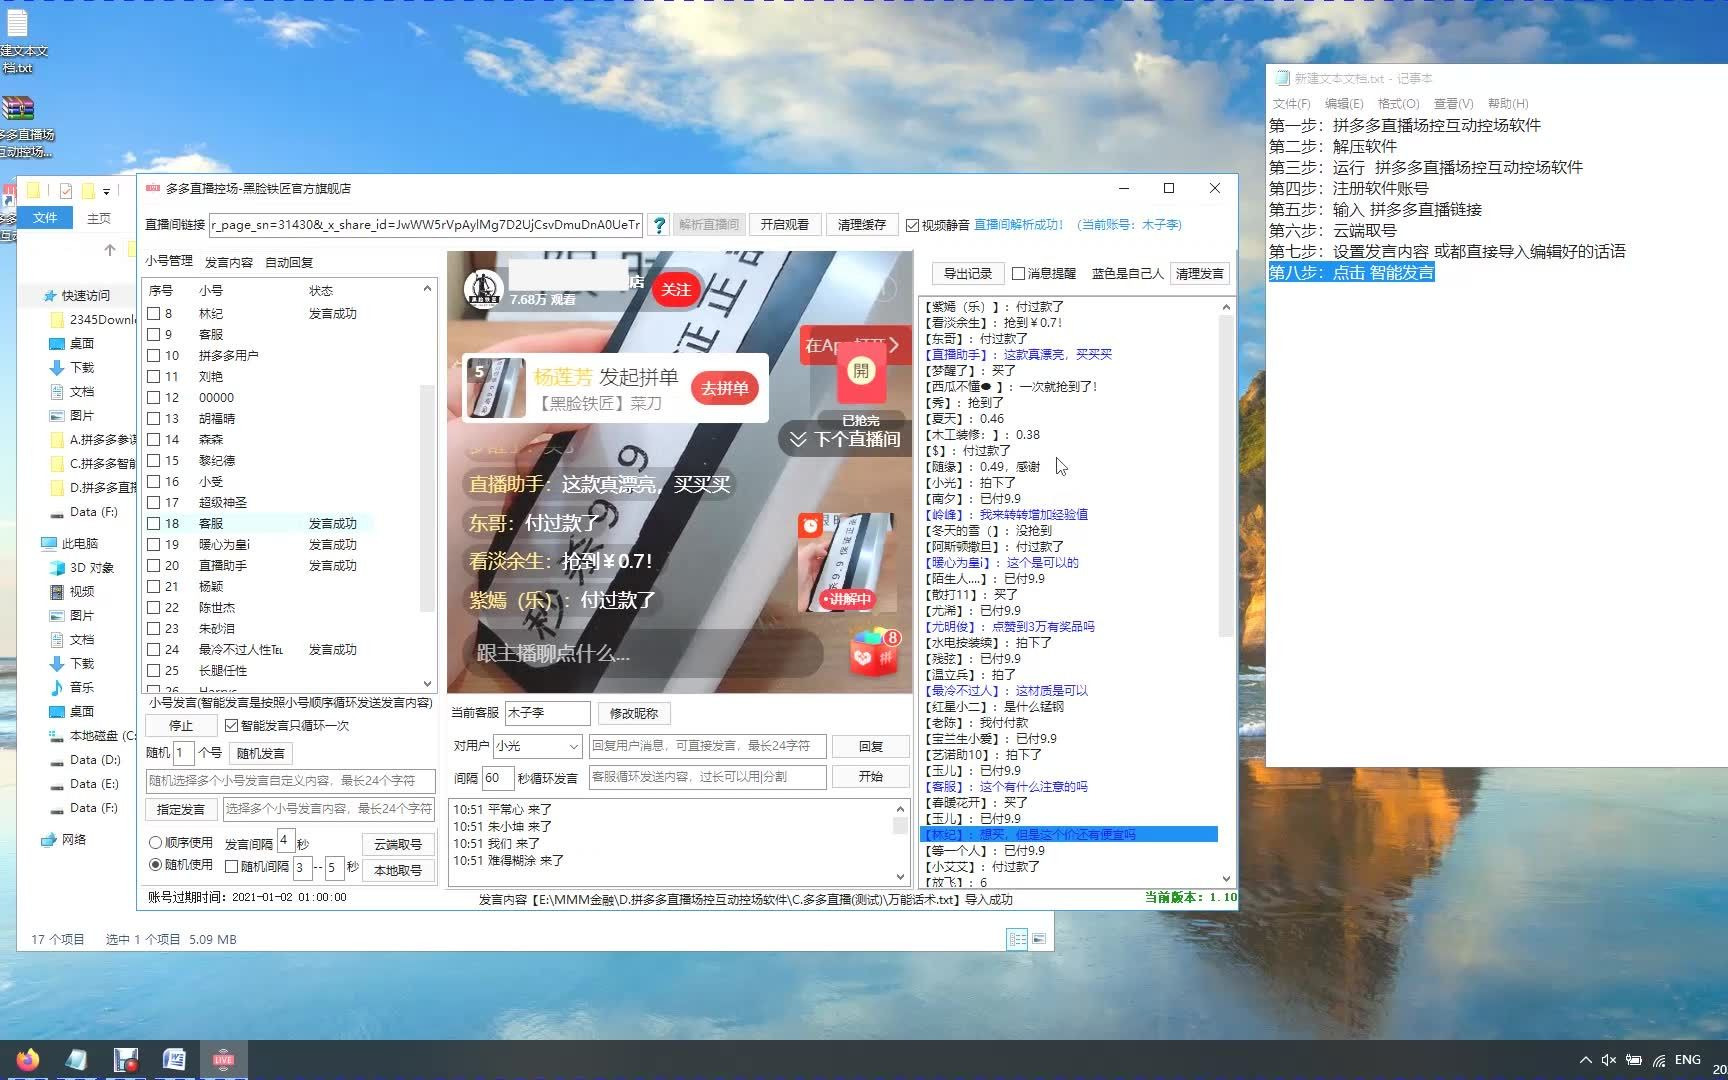The height and width of the screenshot is (1080, 1728).
Task: Click the streamer avatar icon in video
Action: [484, 289]
